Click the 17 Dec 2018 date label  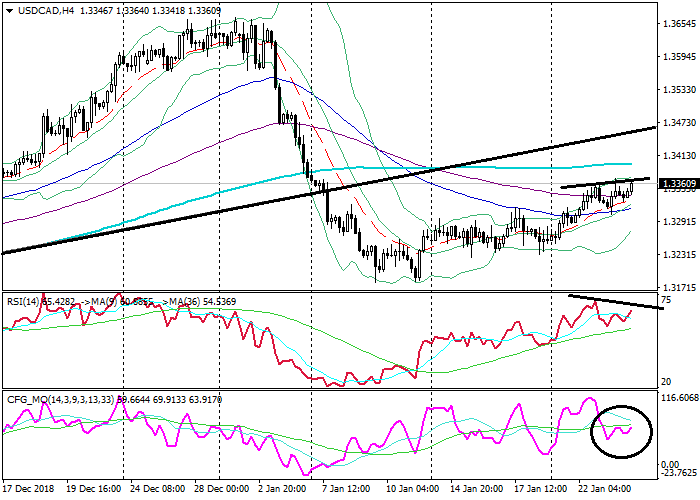(x=29, y=491)
